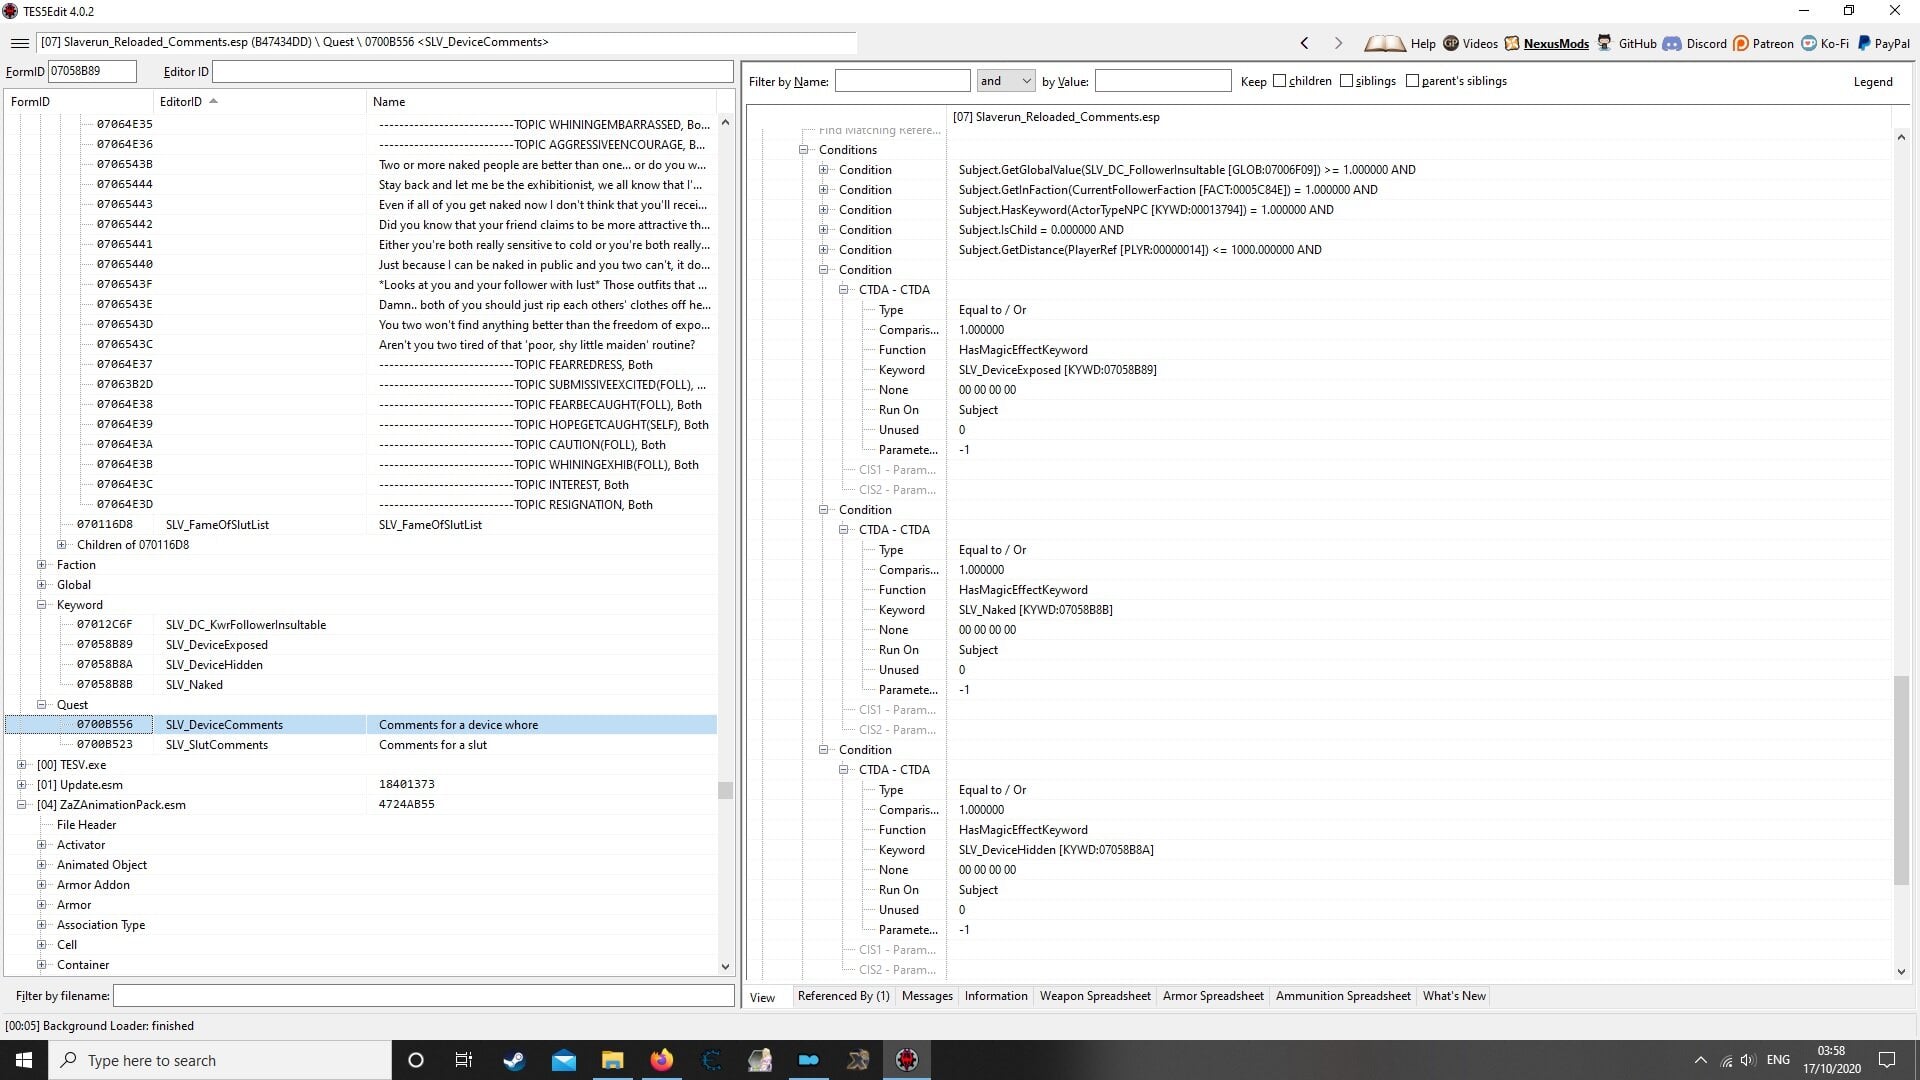Open File Explorer from taskbar
Image resolution: width=1920 pixels, height=1080 pixels.
[x=613, y=1060]
